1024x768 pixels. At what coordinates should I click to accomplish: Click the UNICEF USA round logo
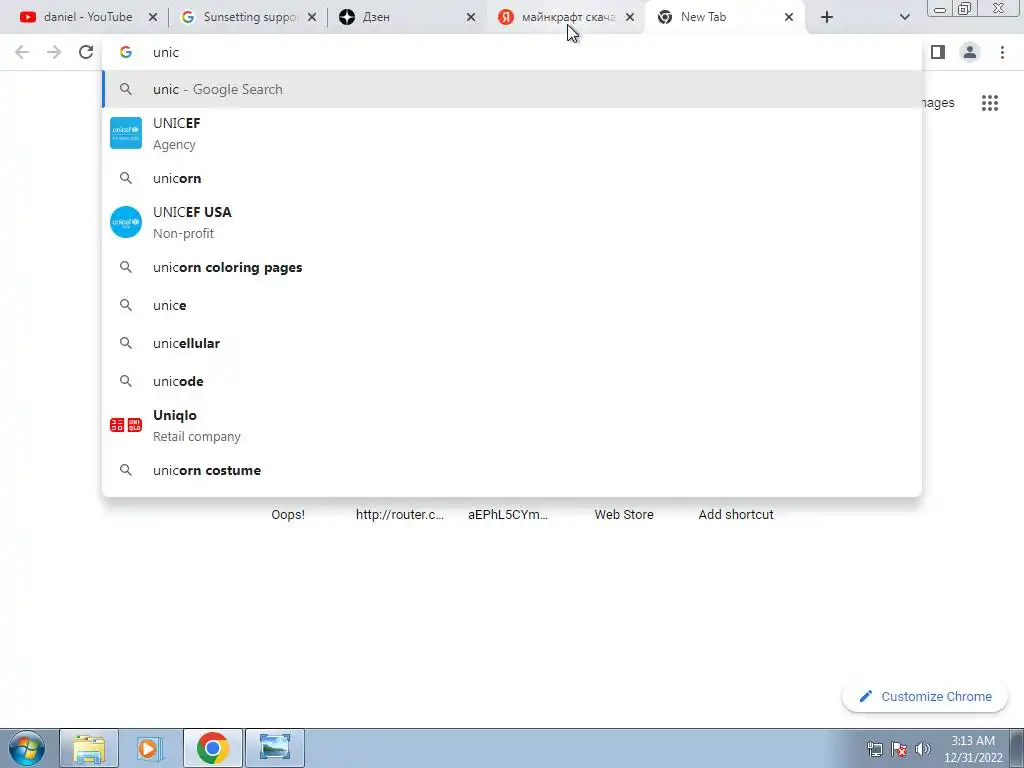click(x=126, y=222)
